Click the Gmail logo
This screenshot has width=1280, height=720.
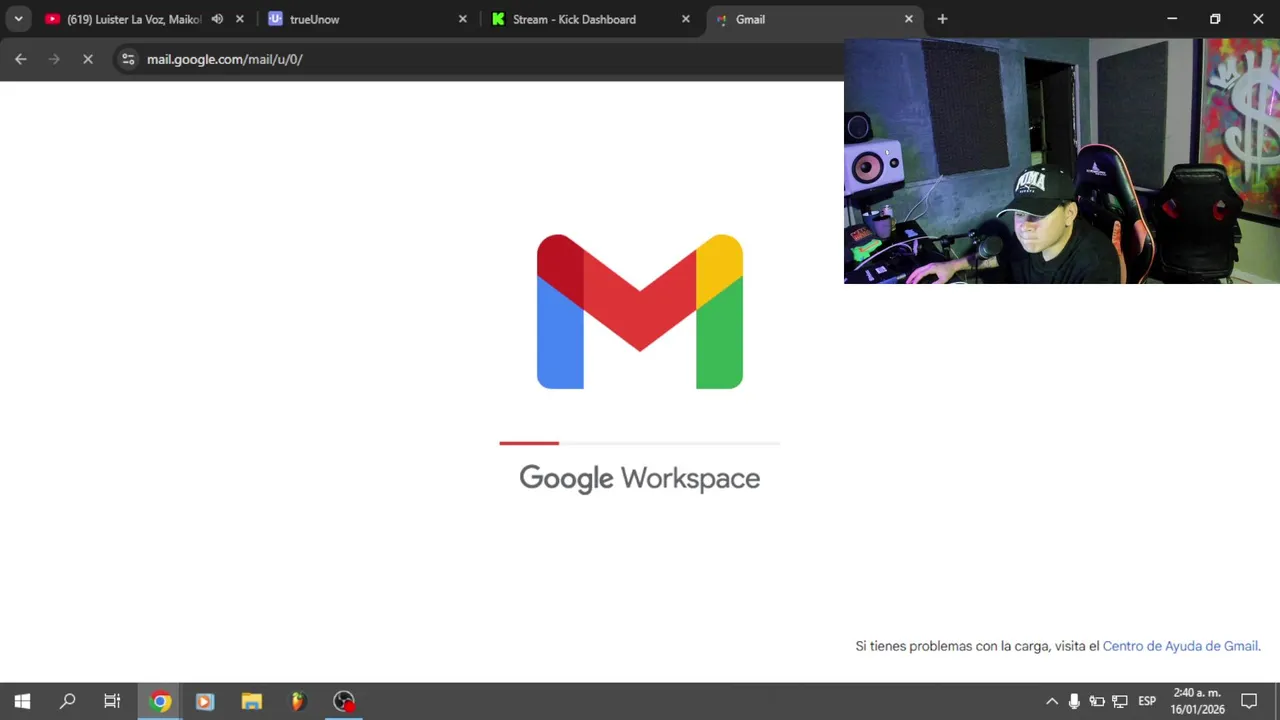click(640, 311)
